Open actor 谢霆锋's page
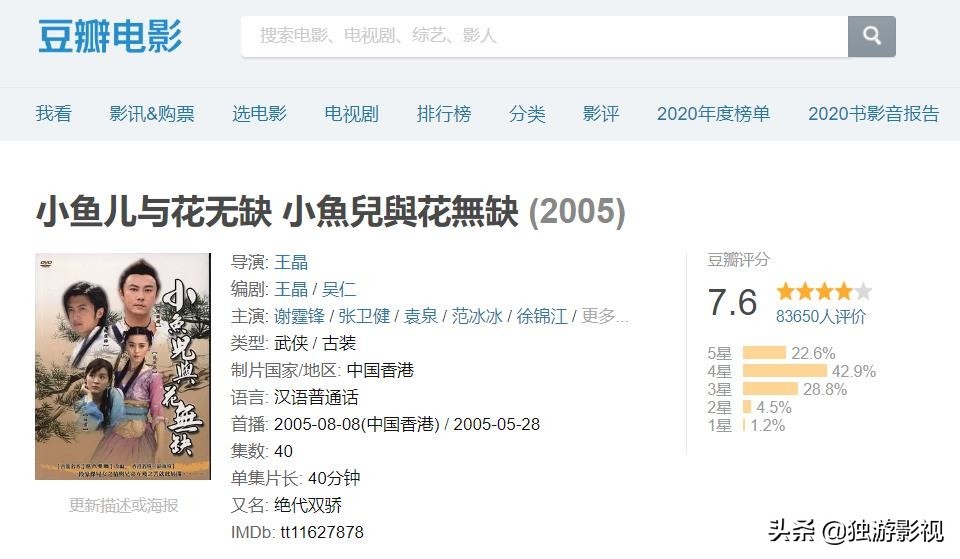Screen dimensions: 960x559 300,316
